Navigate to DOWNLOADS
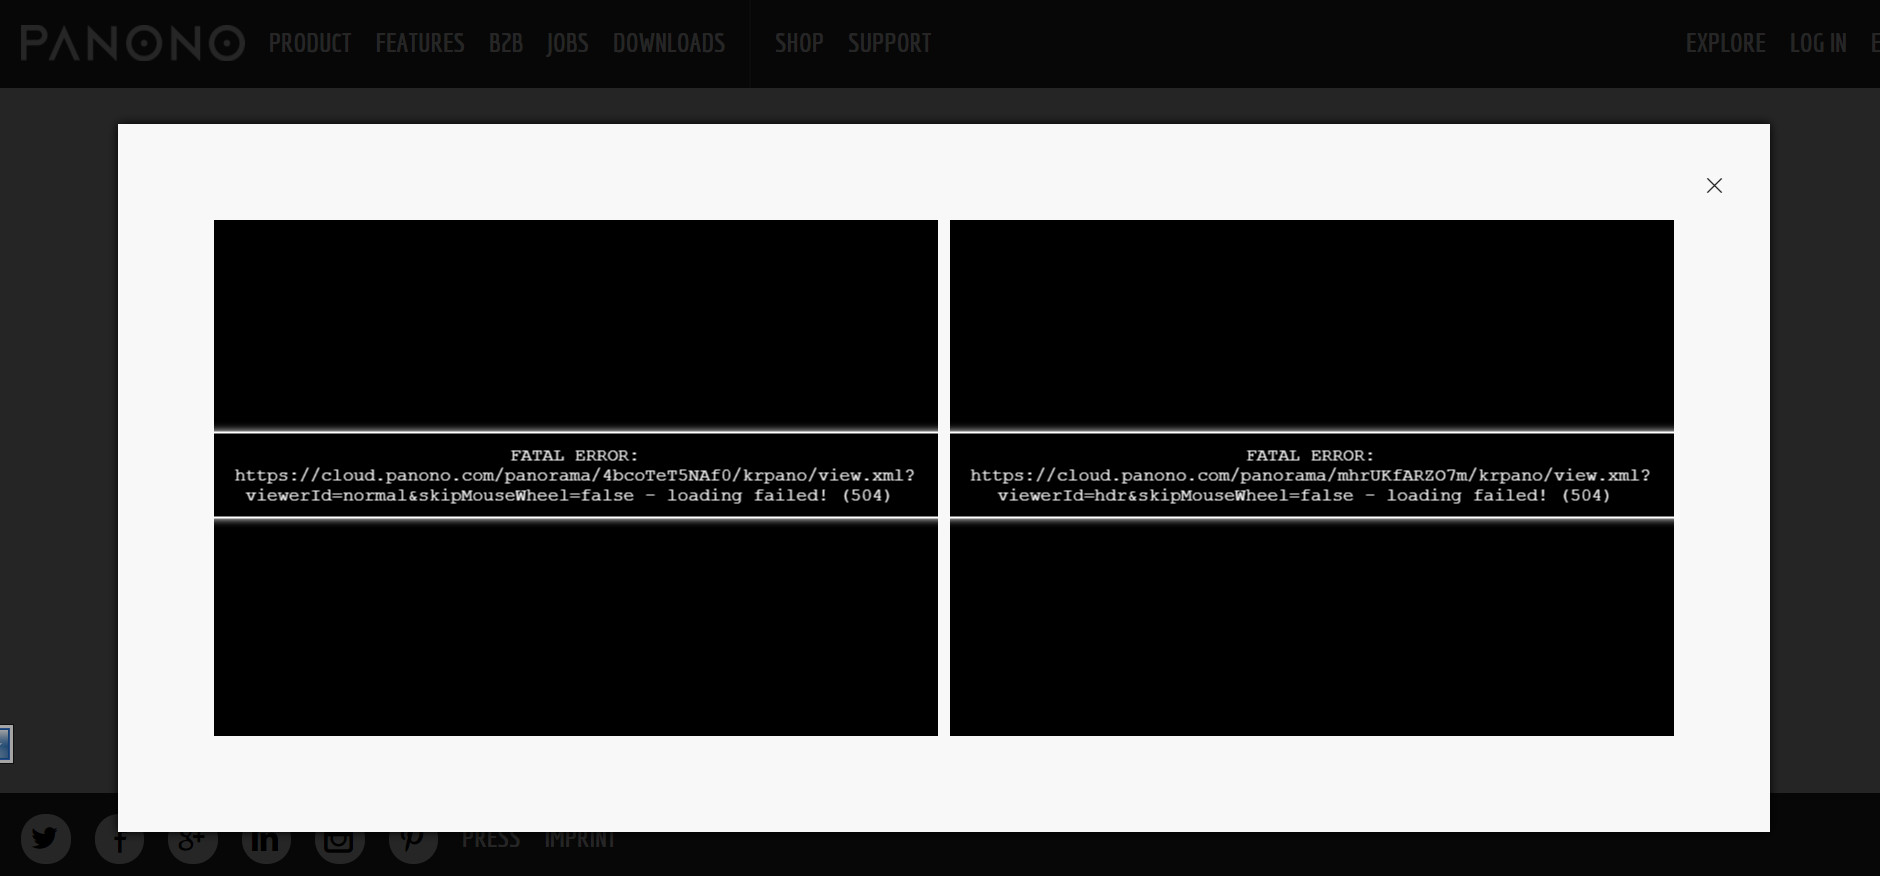 [x=669, y=44]
